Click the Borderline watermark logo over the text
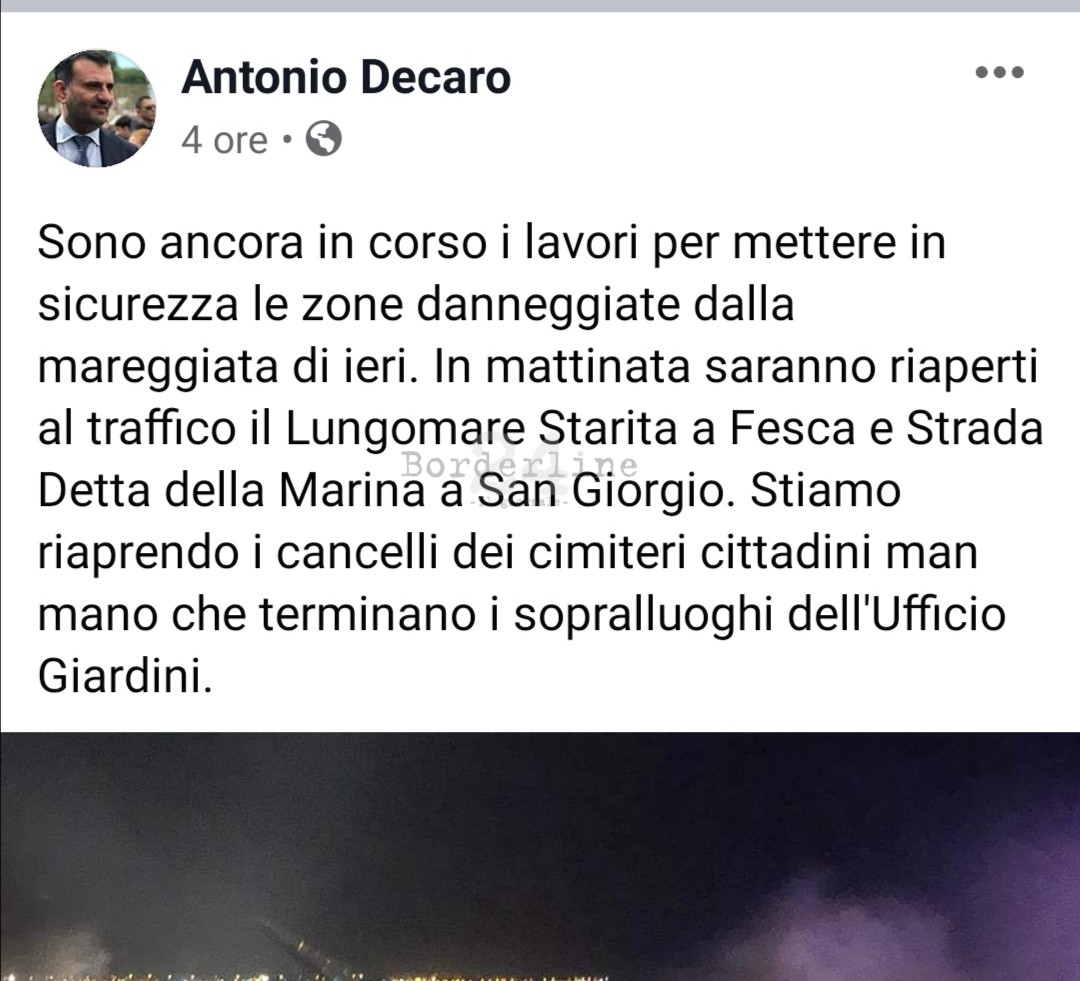This screenshot has height=981, width=1080. [520, 467]
